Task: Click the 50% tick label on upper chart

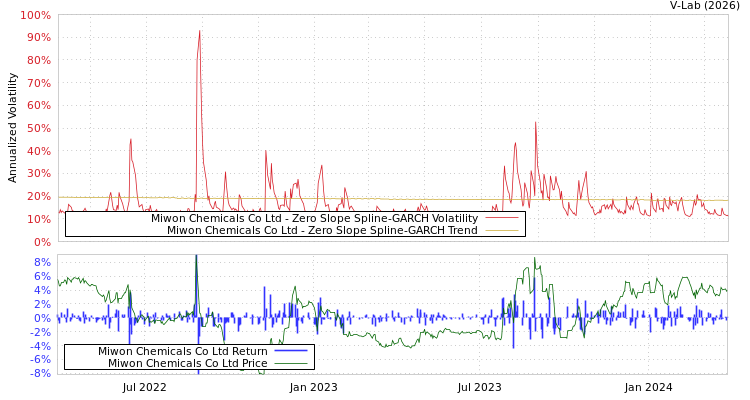Action: [38, 128]
